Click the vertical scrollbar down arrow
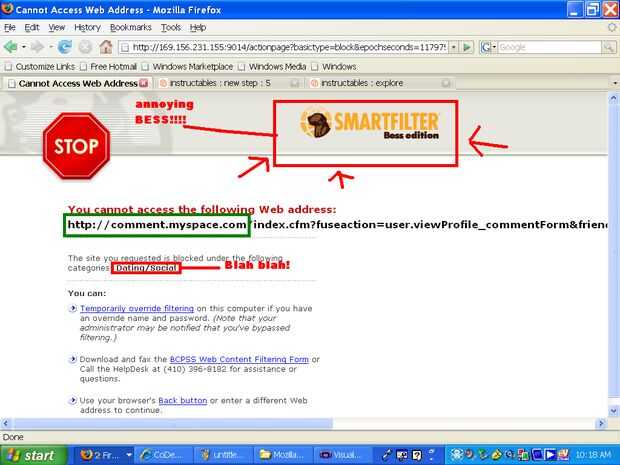The width and height of the screenshot is (620, 465). 613,411
